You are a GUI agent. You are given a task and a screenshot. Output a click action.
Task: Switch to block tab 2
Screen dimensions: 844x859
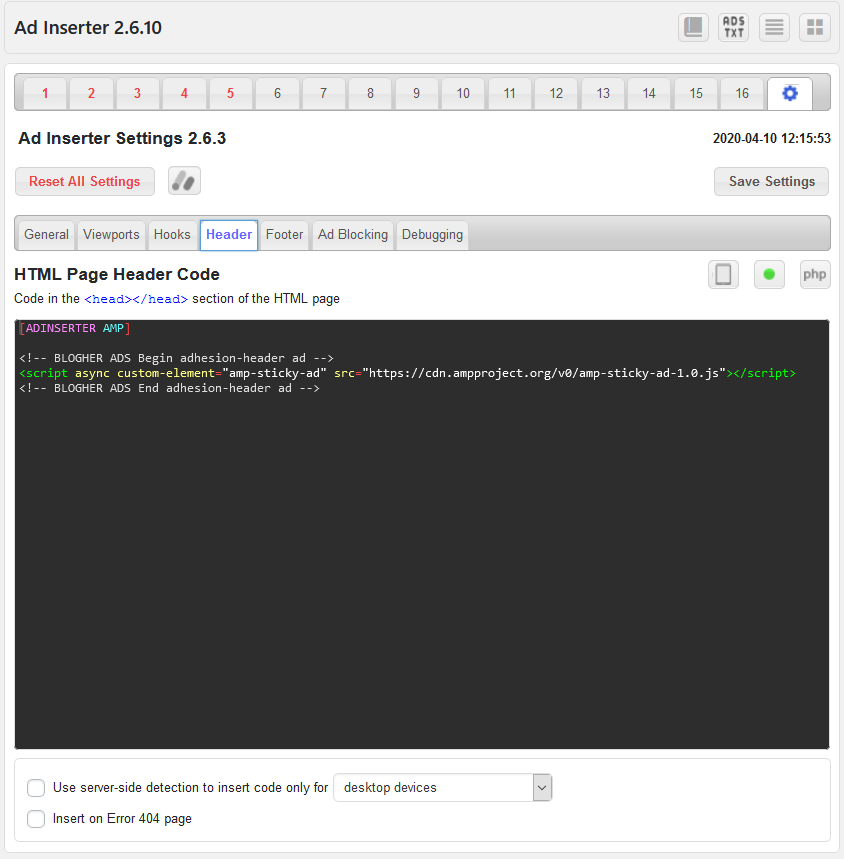click(91, 93)
